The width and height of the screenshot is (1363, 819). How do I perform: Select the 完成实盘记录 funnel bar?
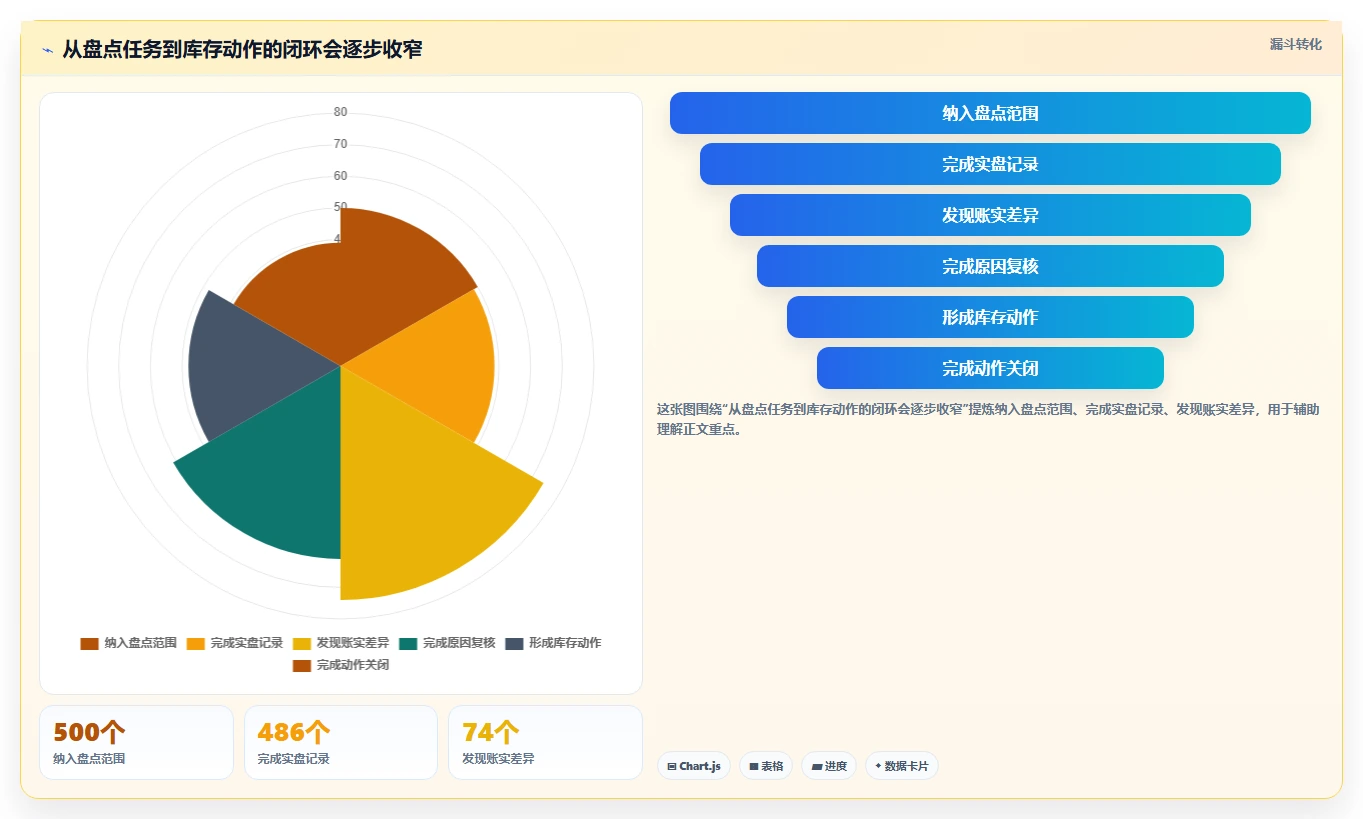pos(990,164)
